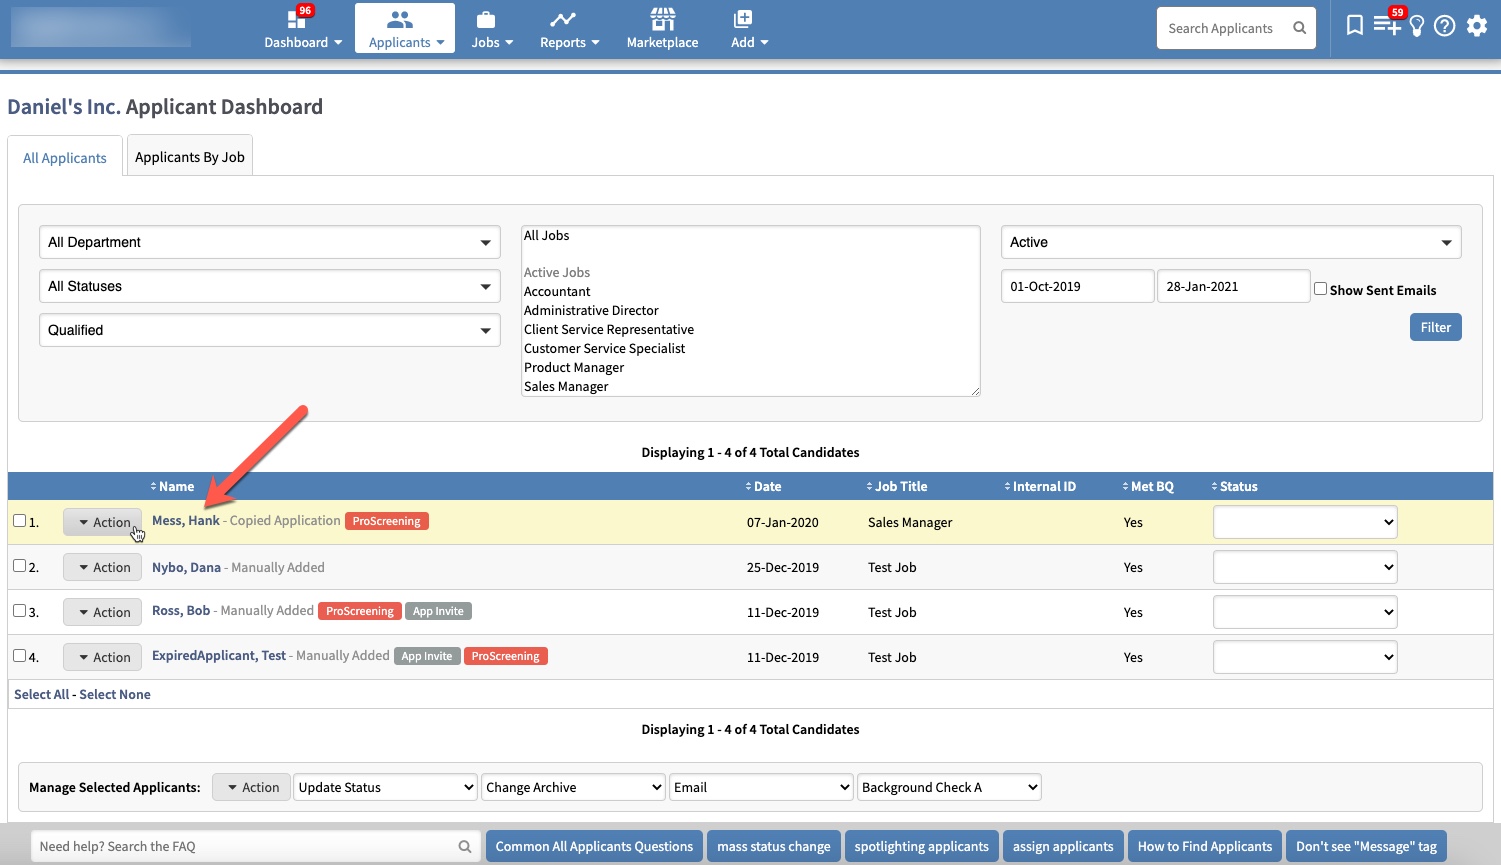Select the checkbox for Bob Ross row
1501x865 pixels.
click(19, 611)
